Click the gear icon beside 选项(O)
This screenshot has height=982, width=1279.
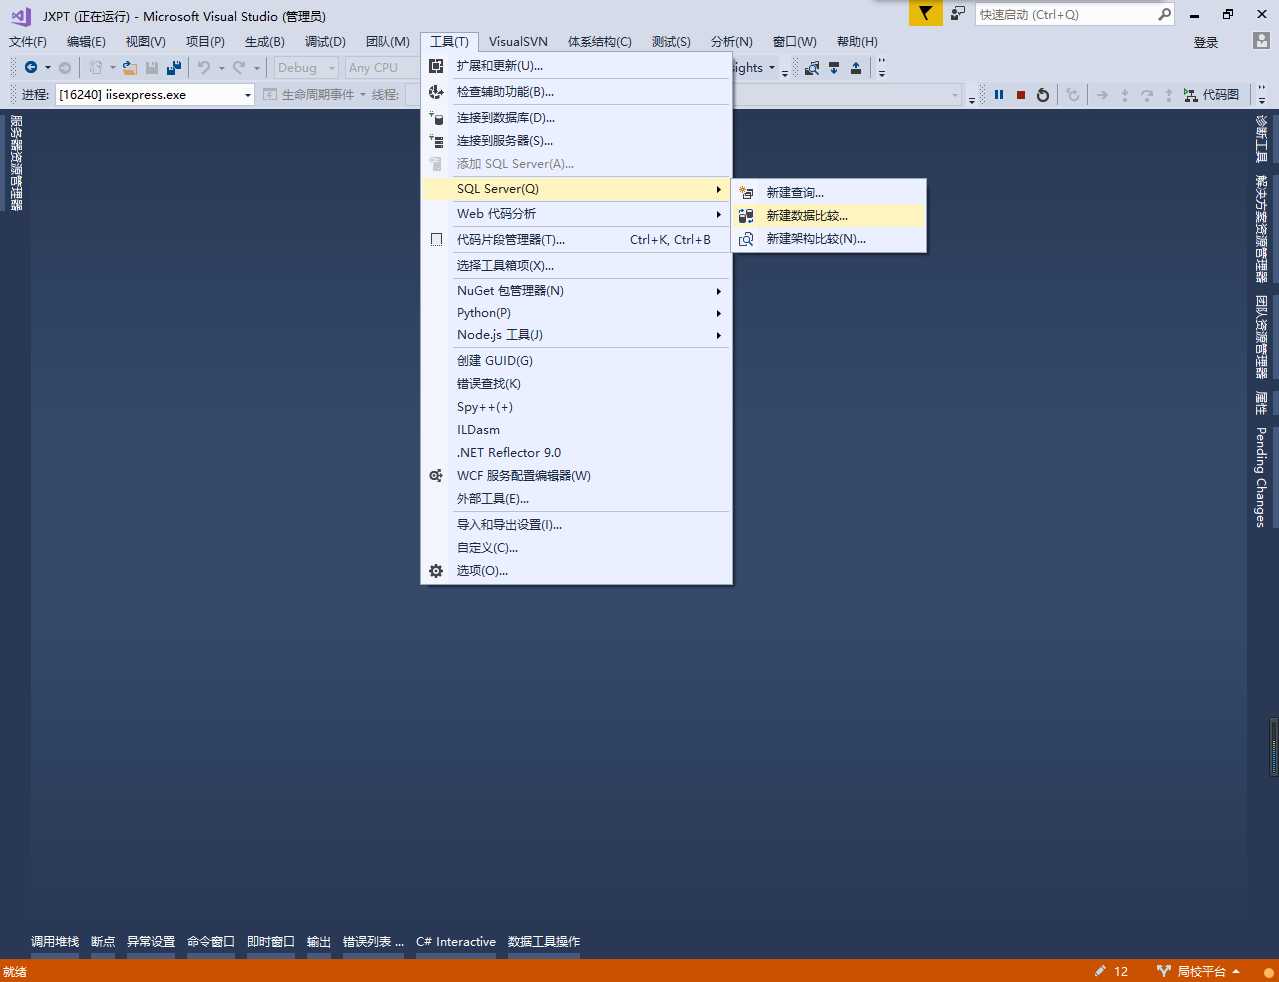click(436, 571)
